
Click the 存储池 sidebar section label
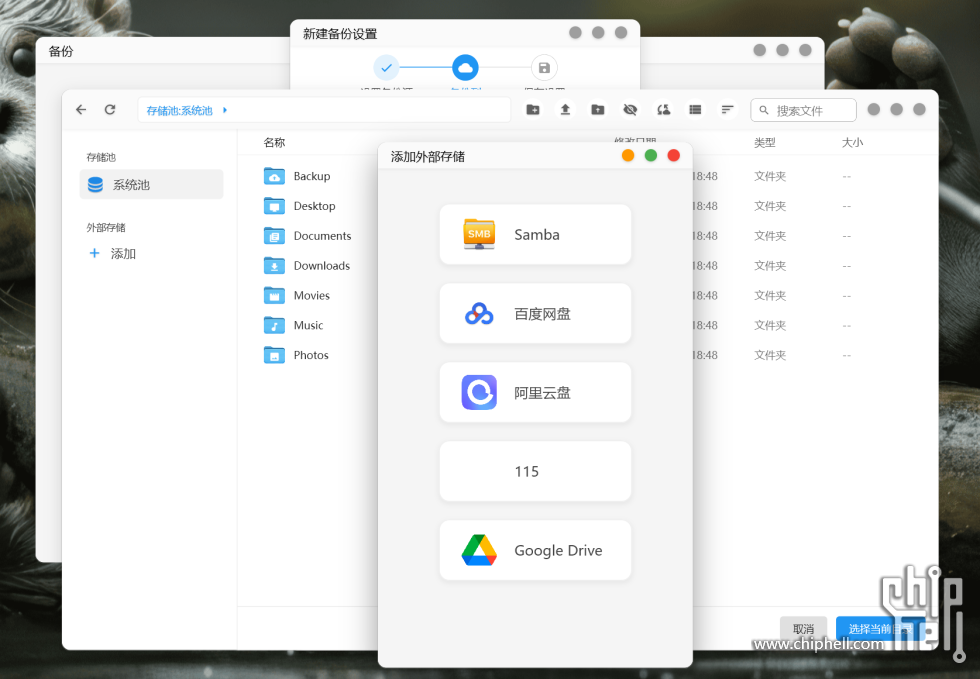click(x=101, y=158)
